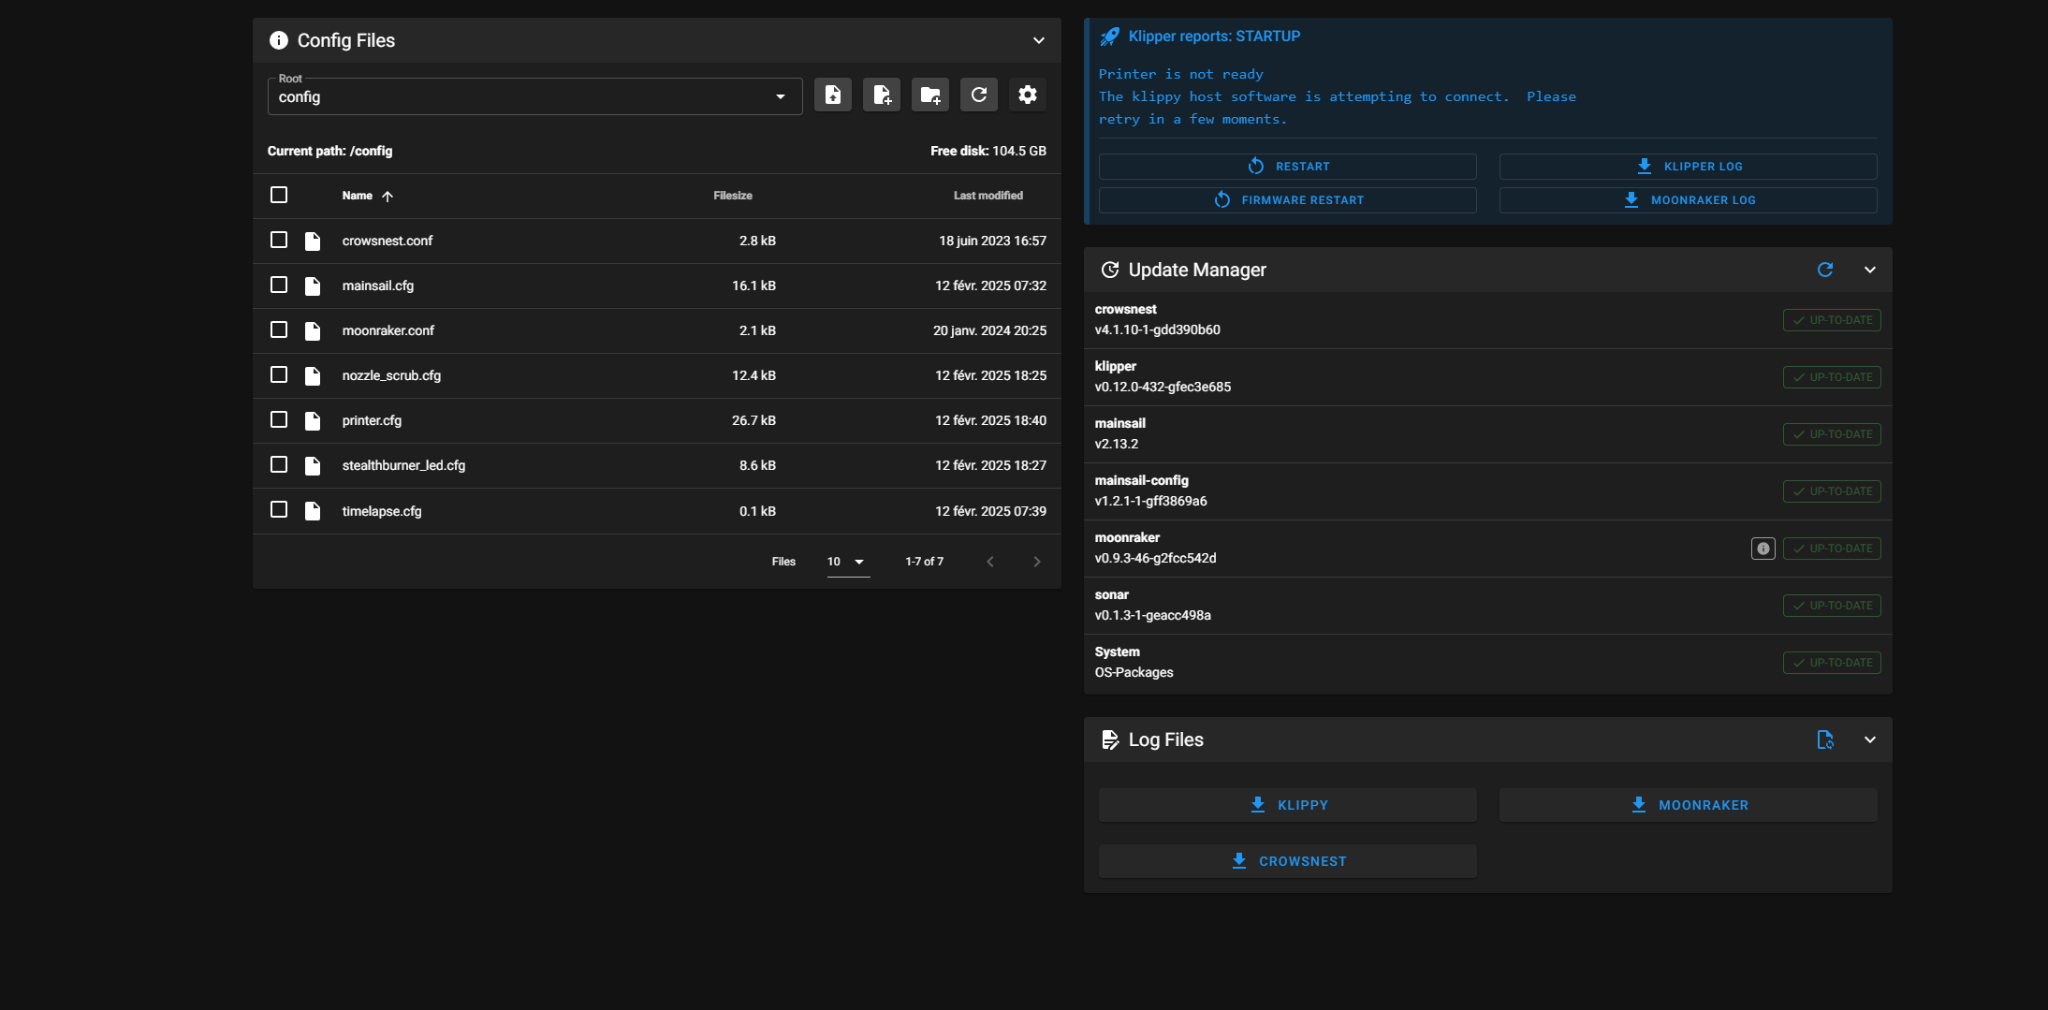Click the Update Manager refresh icon
Image resolution: width=2048 pixels, height=1010 pixels.
[1825, 270]
